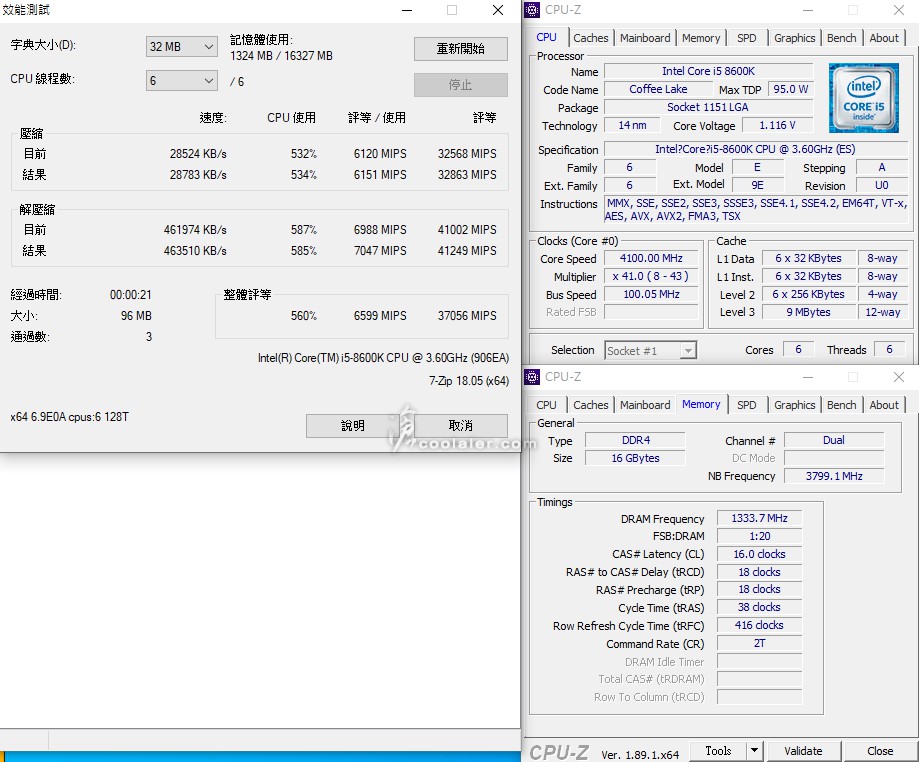This screenshot has height=762, width=919.
Task: Open the CPU threads count dropdown
Action: (x=182, y=81)
